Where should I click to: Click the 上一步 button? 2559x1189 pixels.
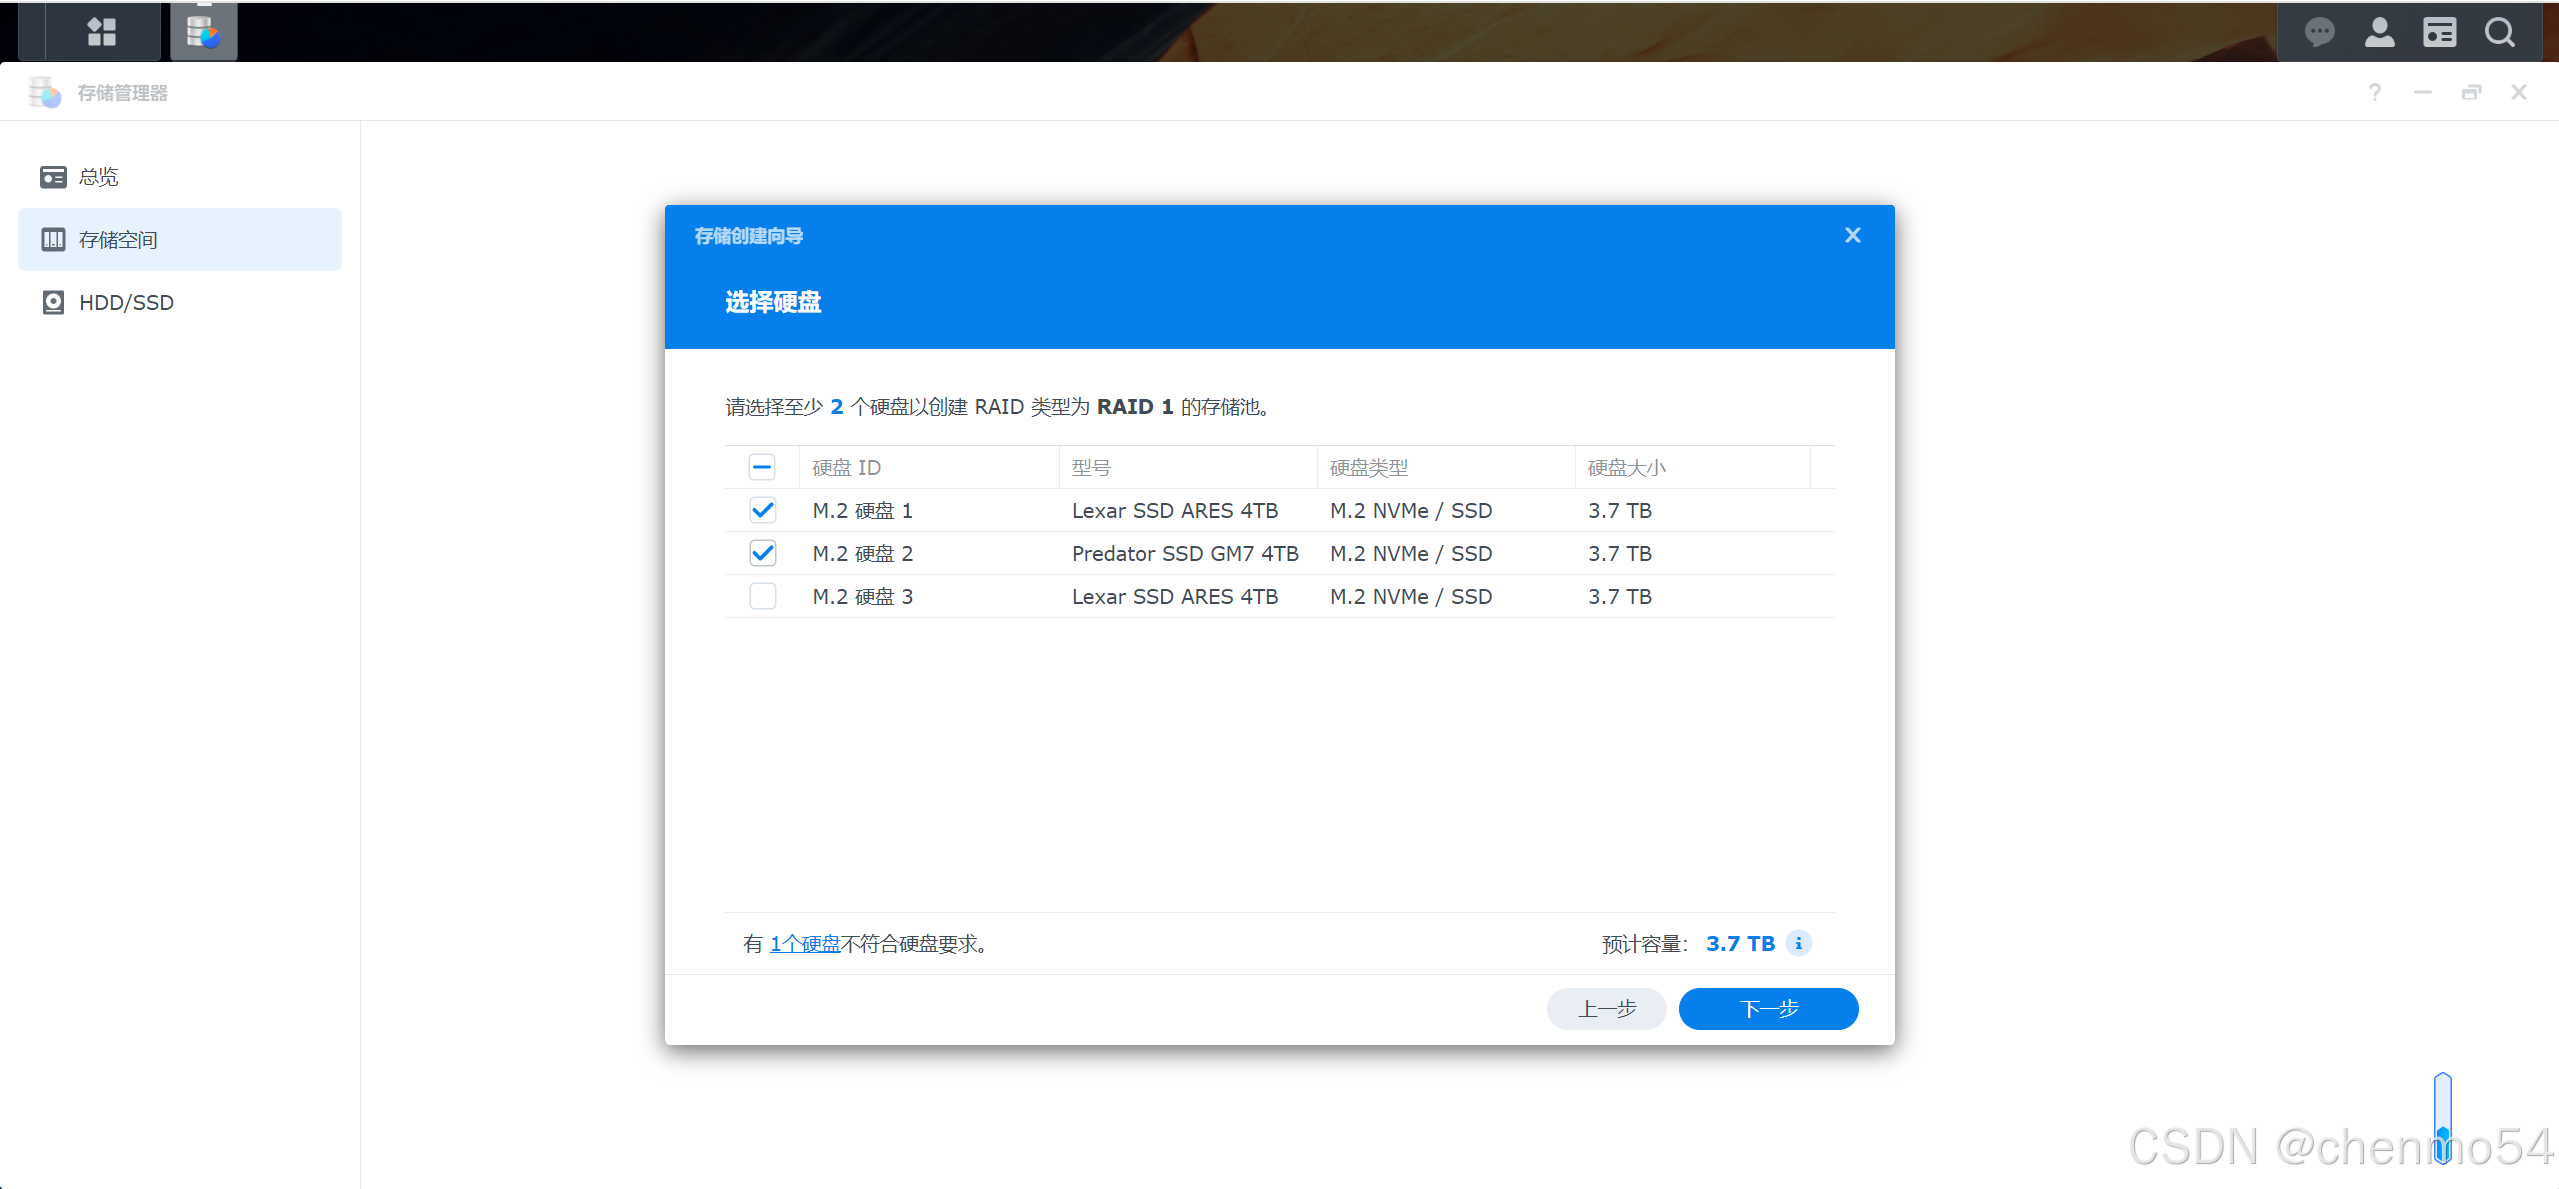point(1606,1009)
